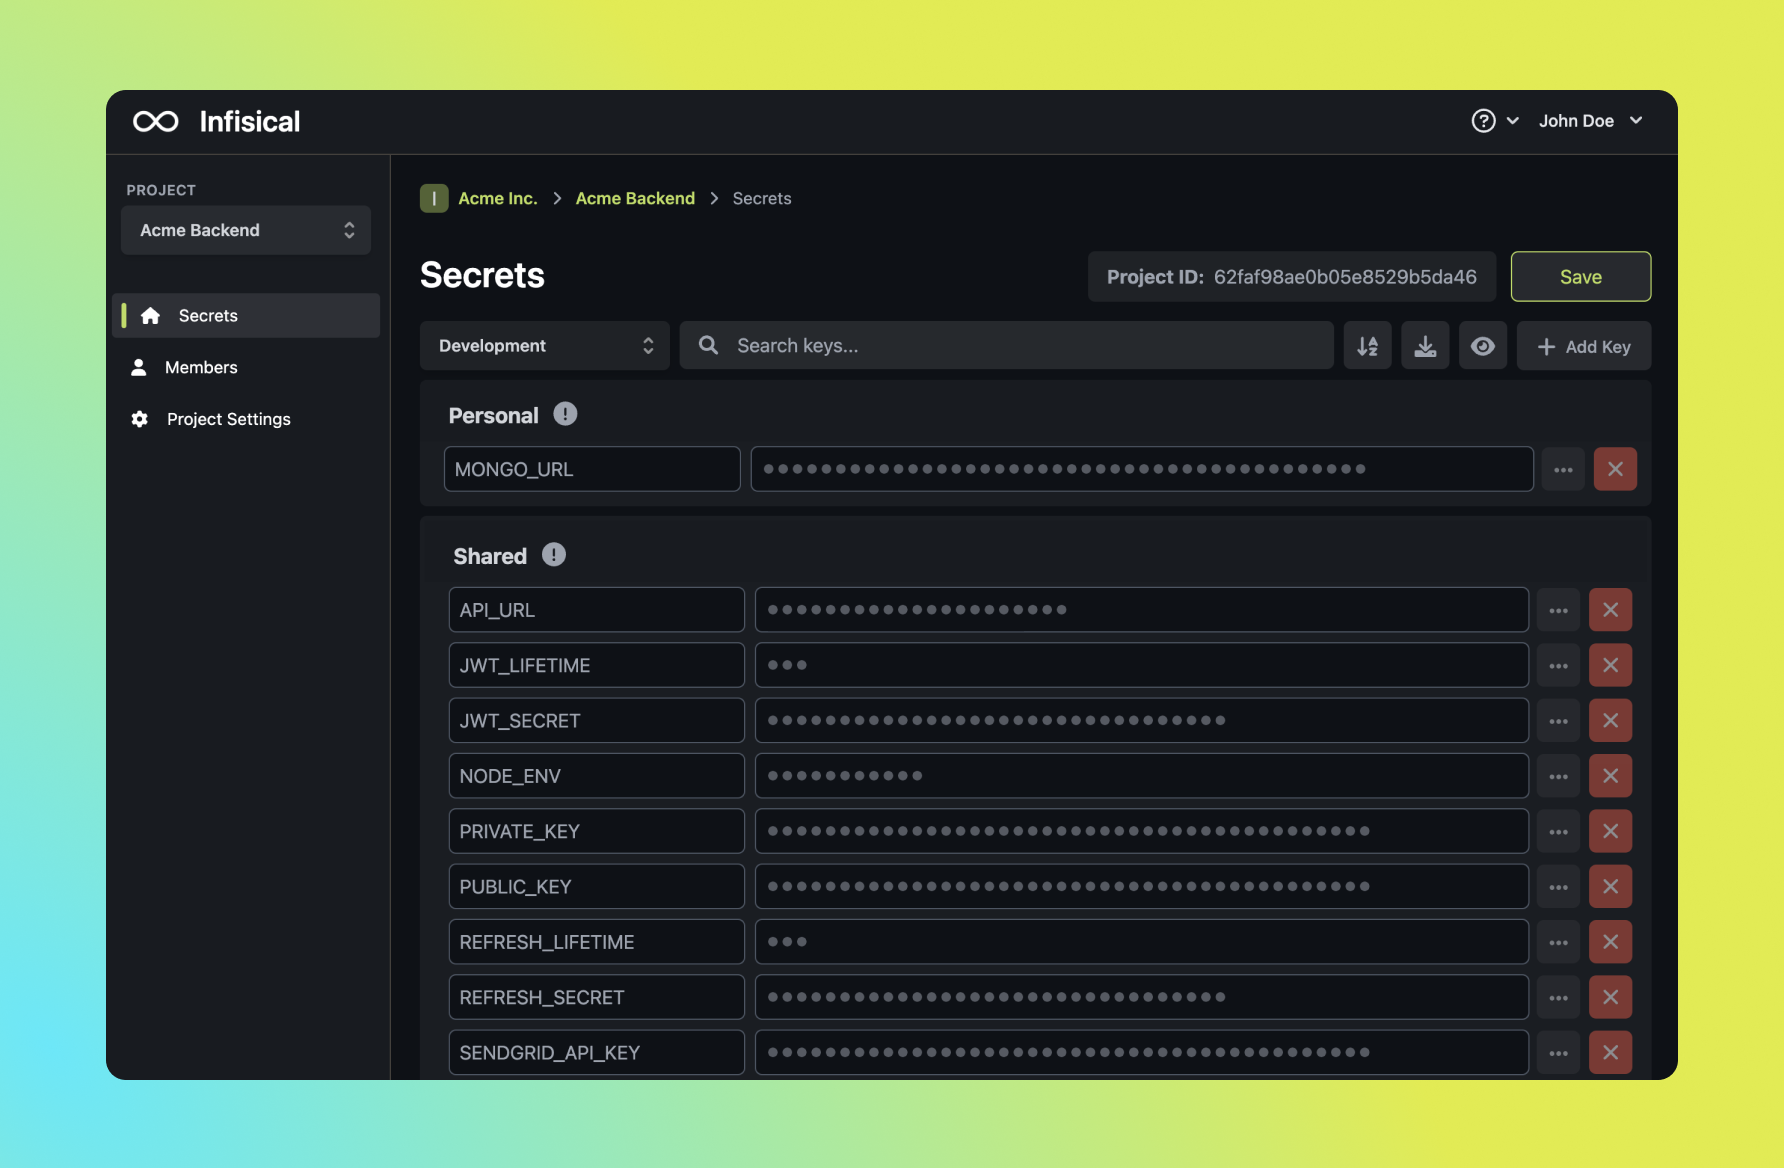Click the sort keys alphabetically icon
Viewport: 1784px width, 1168px height.
click(1367, 346)
